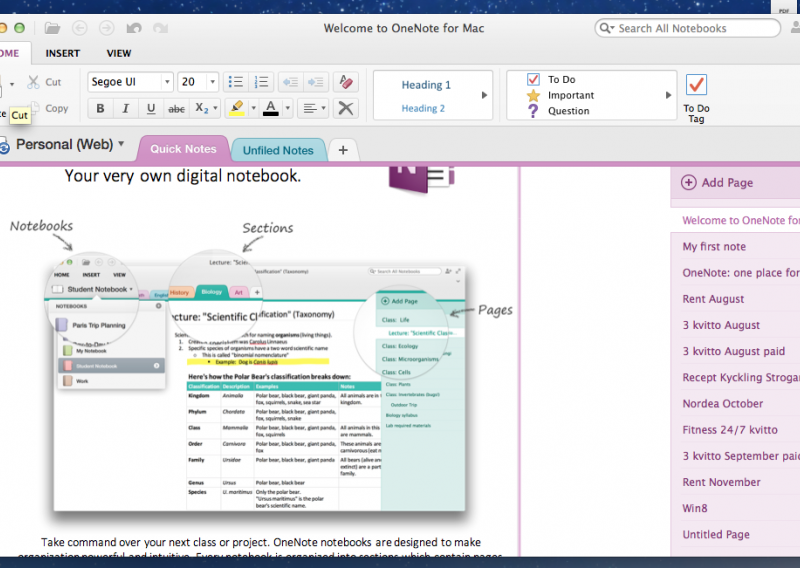
Task: Expand the paste options arrow
Action: 12,83
